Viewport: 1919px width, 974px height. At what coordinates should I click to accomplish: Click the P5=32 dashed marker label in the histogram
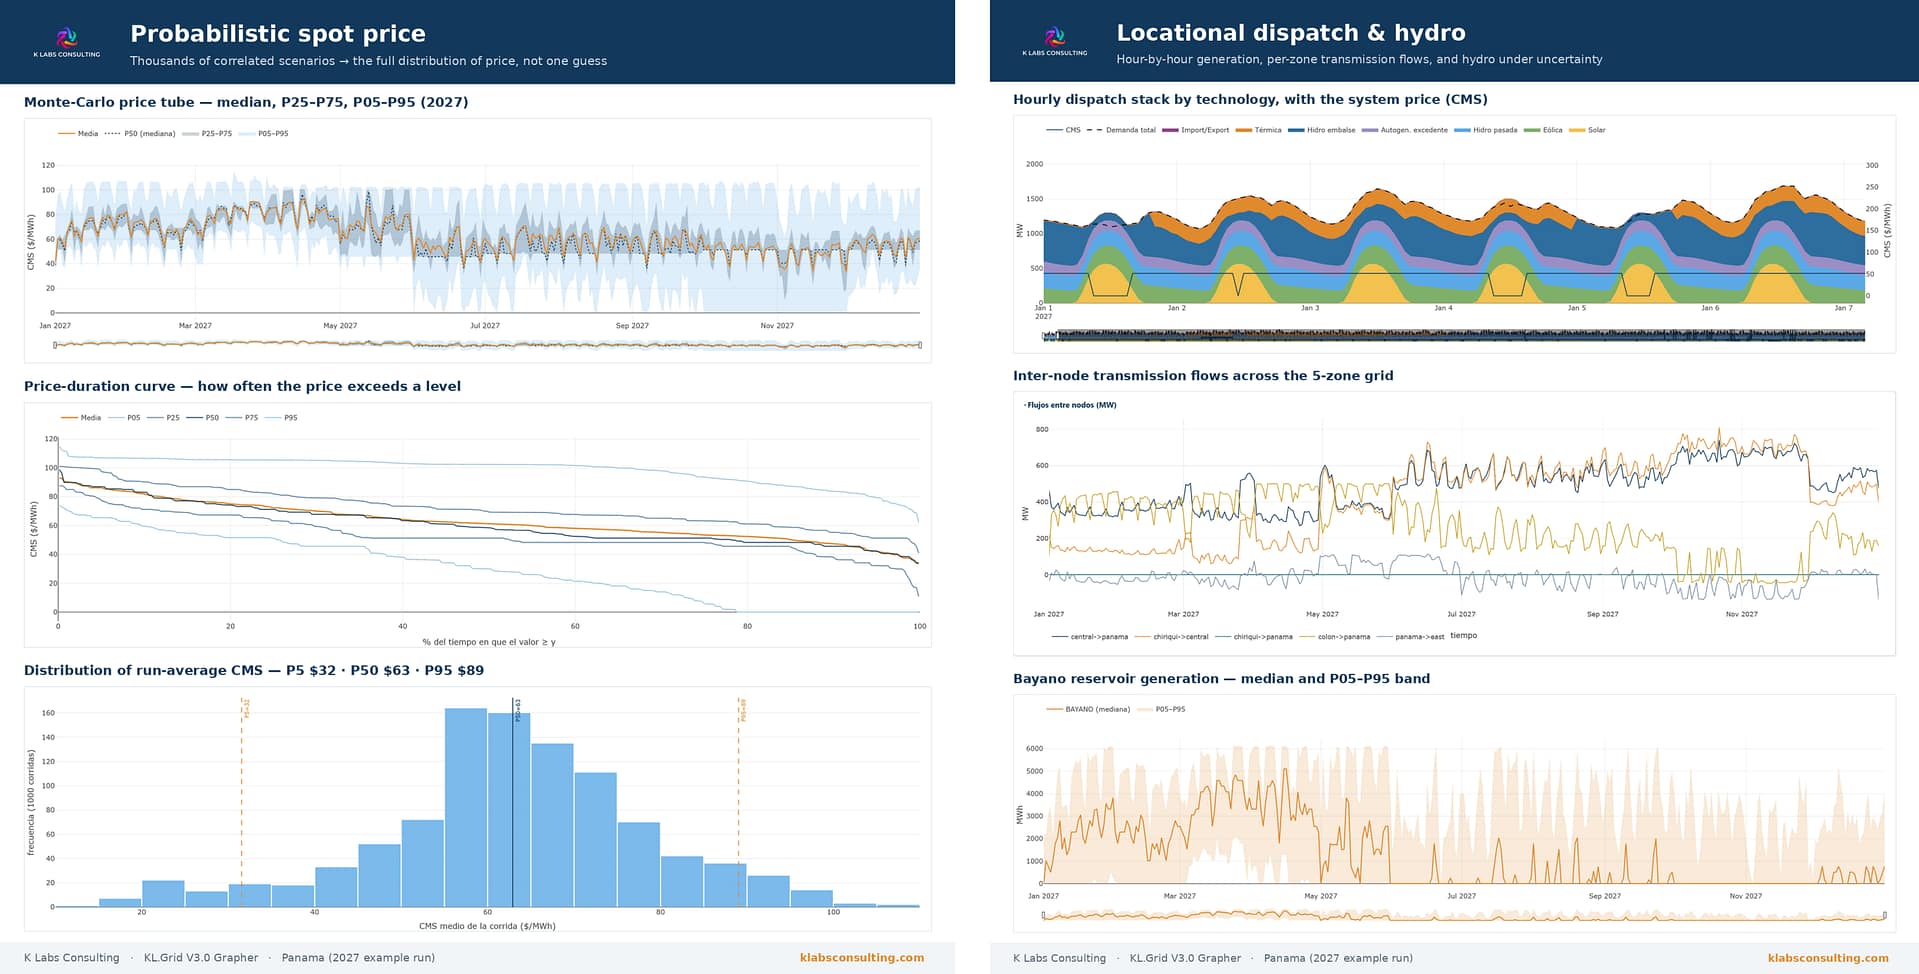(x=246, y=708)
